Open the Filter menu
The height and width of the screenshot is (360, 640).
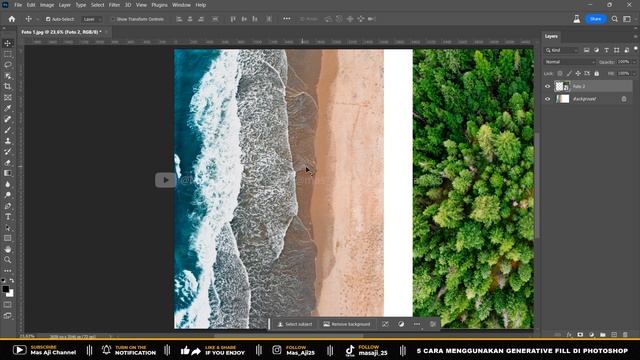tap(114, 5)
